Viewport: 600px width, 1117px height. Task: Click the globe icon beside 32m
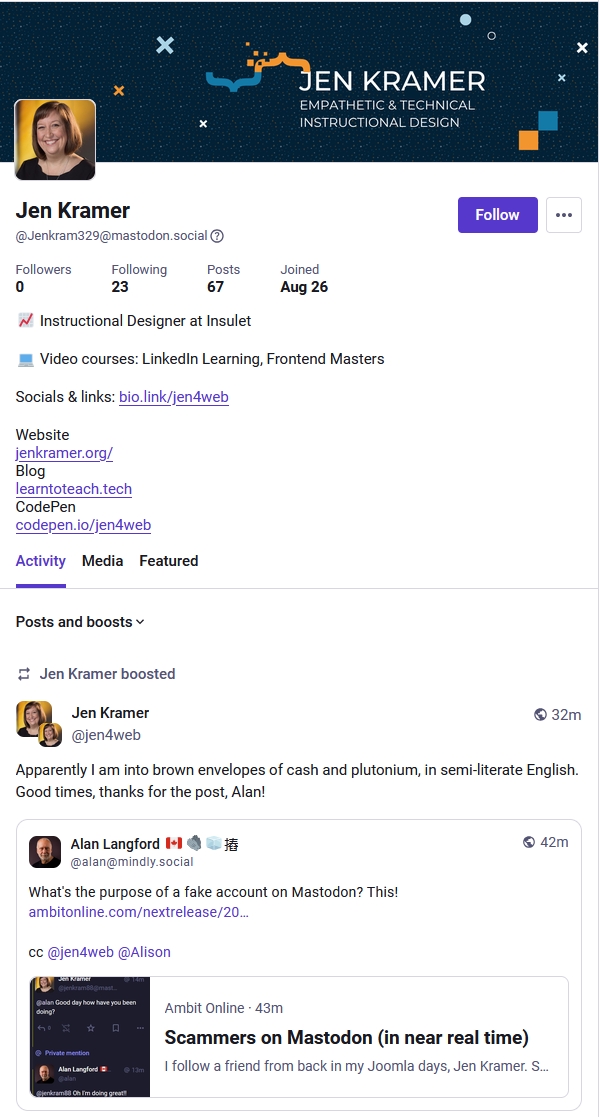coord(540,715)
